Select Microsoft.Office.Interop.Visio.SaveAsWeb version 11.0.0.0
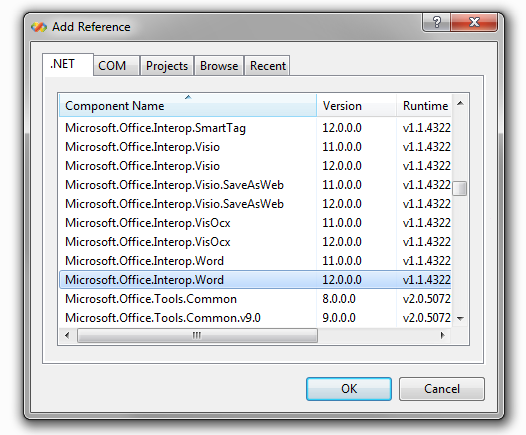The width and height of the screenshot is (526, 435). [x=255, y=185]
